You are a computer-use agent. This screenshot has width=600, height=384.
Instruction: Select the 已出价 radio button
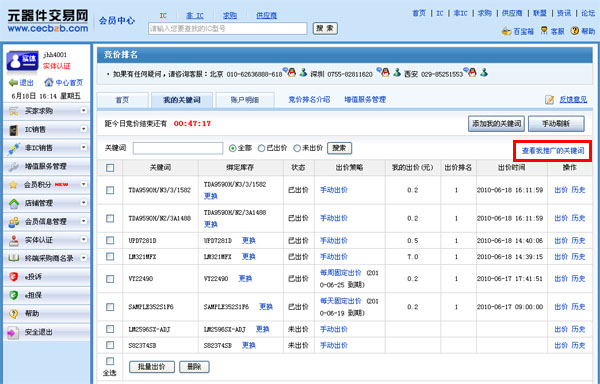click(x=261, y=148)
